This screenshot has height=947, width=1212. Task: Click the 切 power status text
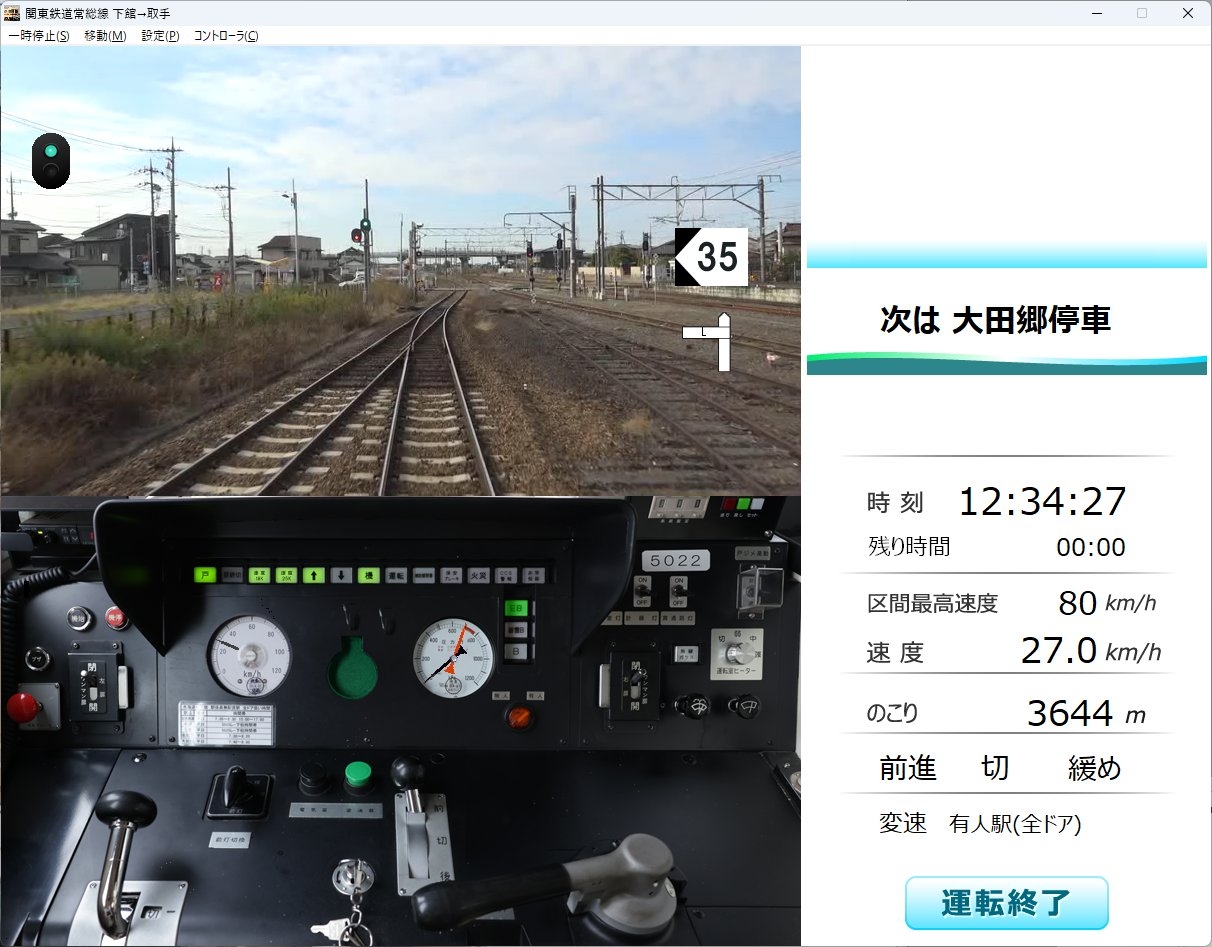[x=995, y=768]
